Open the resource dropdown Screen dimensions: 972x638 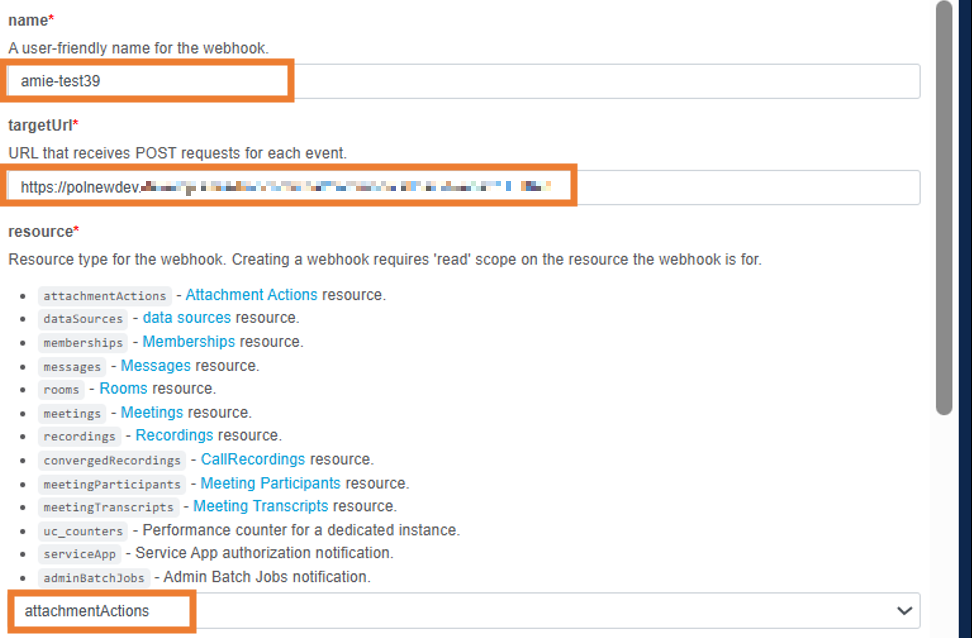click(462, 610)
